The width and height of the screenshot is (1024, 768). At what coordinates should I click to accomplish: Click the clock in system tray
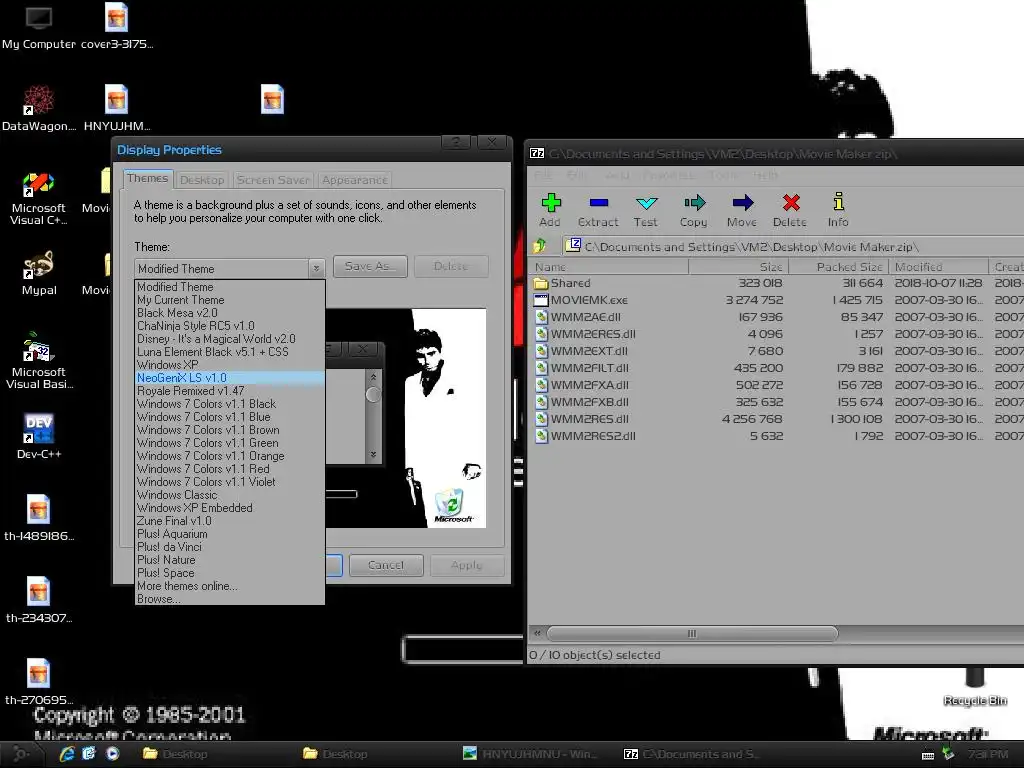(987, 754)
